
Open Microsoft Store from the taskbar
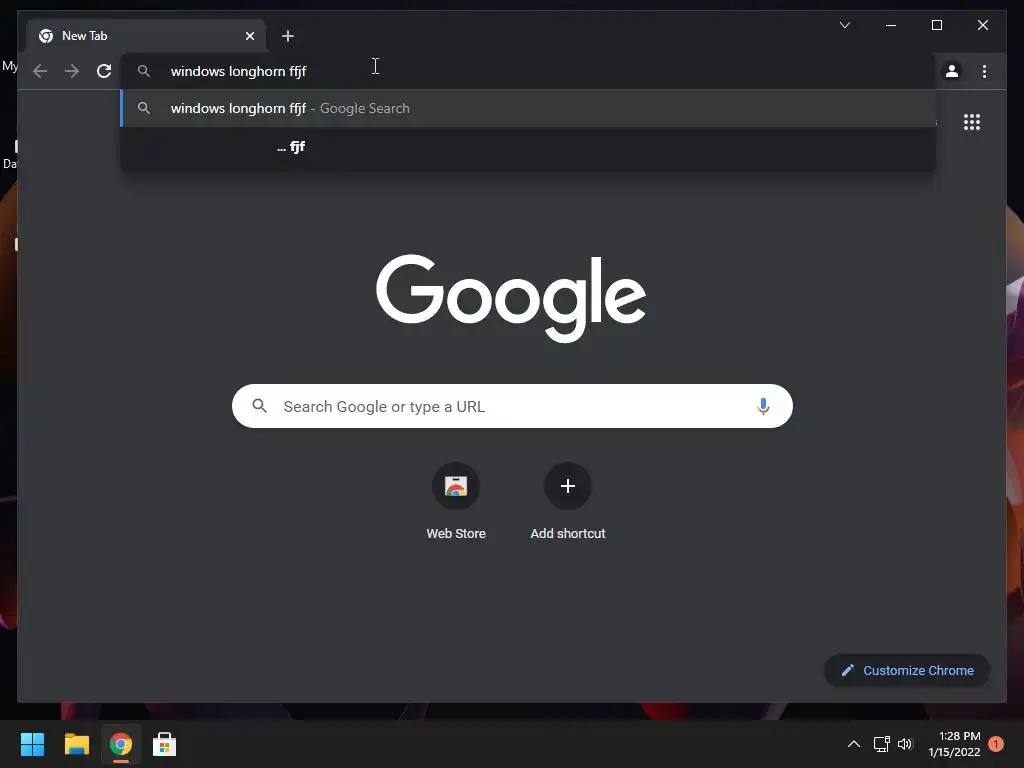(164, 744)
